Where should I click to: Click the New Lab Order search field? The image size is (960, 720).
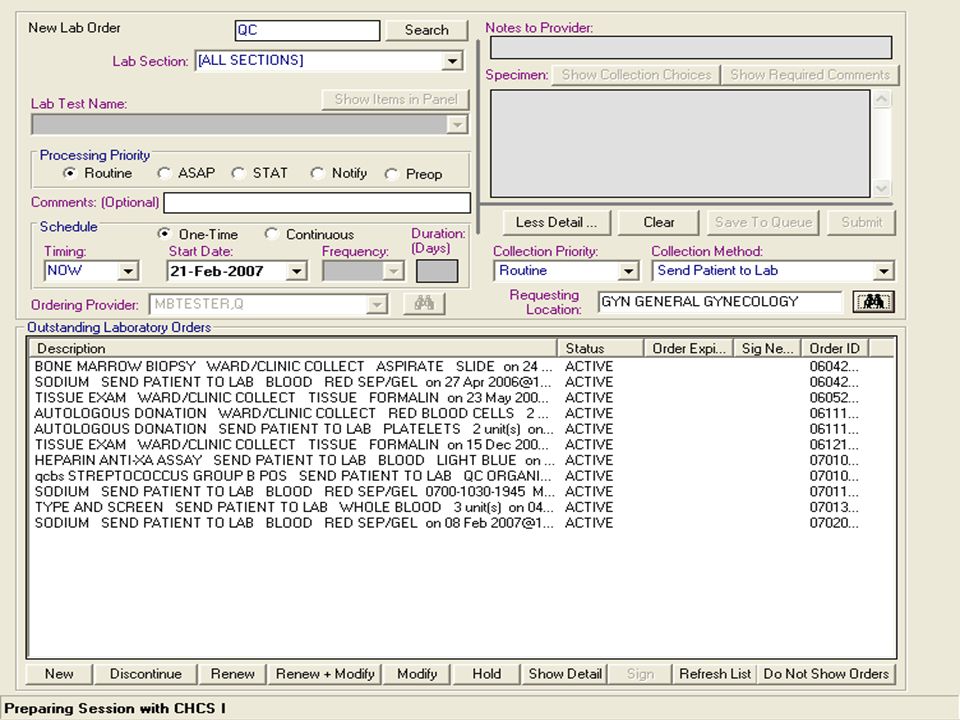[x=307, y=31]
